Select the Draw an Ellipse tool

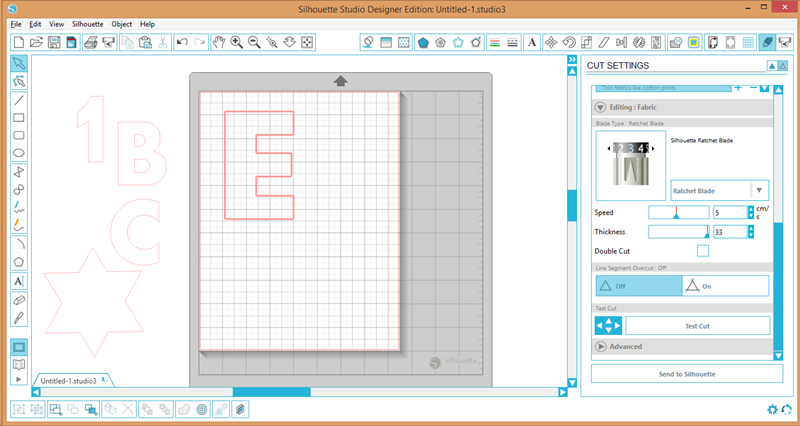[19, 153]
